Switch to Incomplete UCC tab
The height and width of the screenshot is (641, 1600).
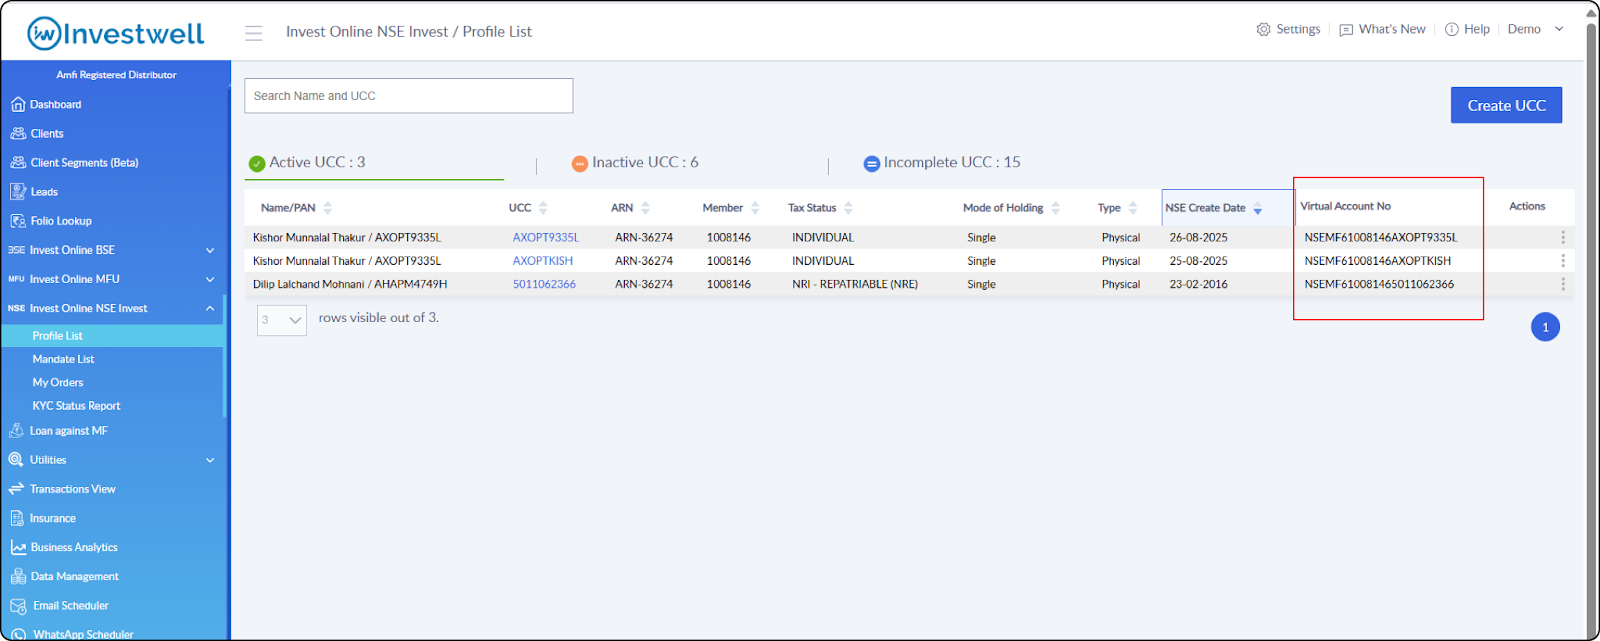(942, 162)
